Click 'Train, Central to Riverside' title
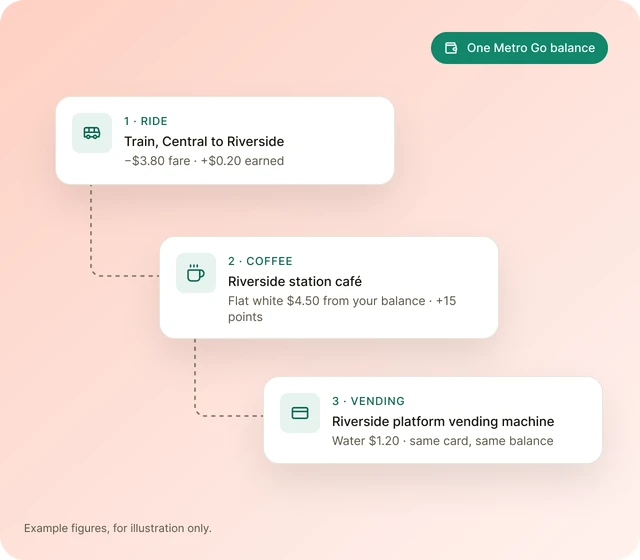Image resolution: width=640 pixels, height=560 pixels. coord(204,141)
